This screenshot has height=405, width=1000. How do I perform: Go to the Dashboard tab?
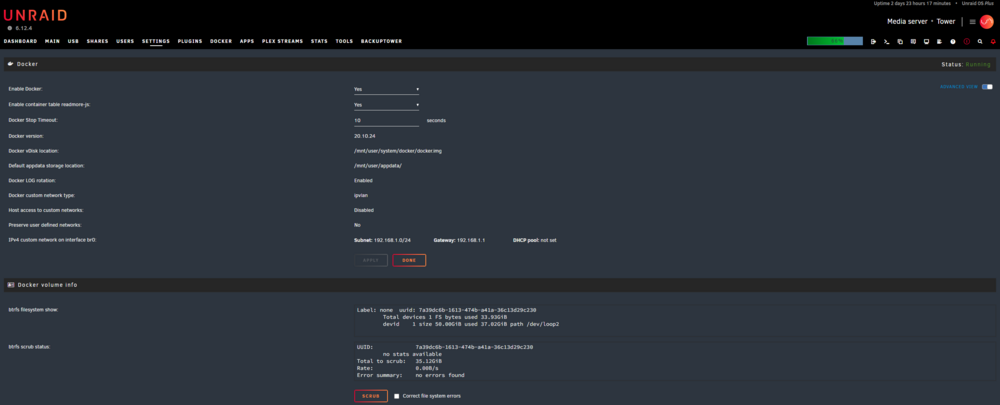coord(20,41)
